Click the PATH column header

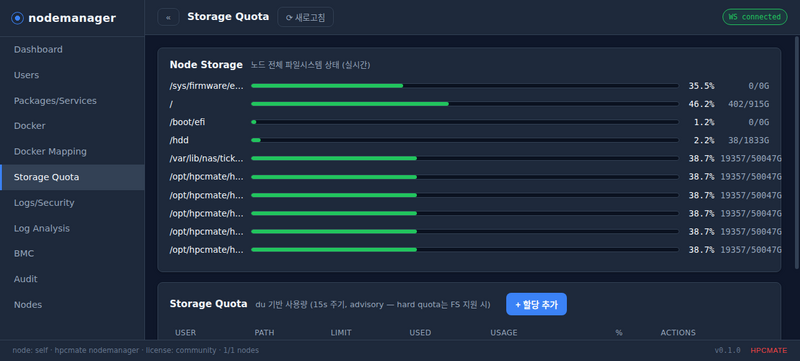264,332
